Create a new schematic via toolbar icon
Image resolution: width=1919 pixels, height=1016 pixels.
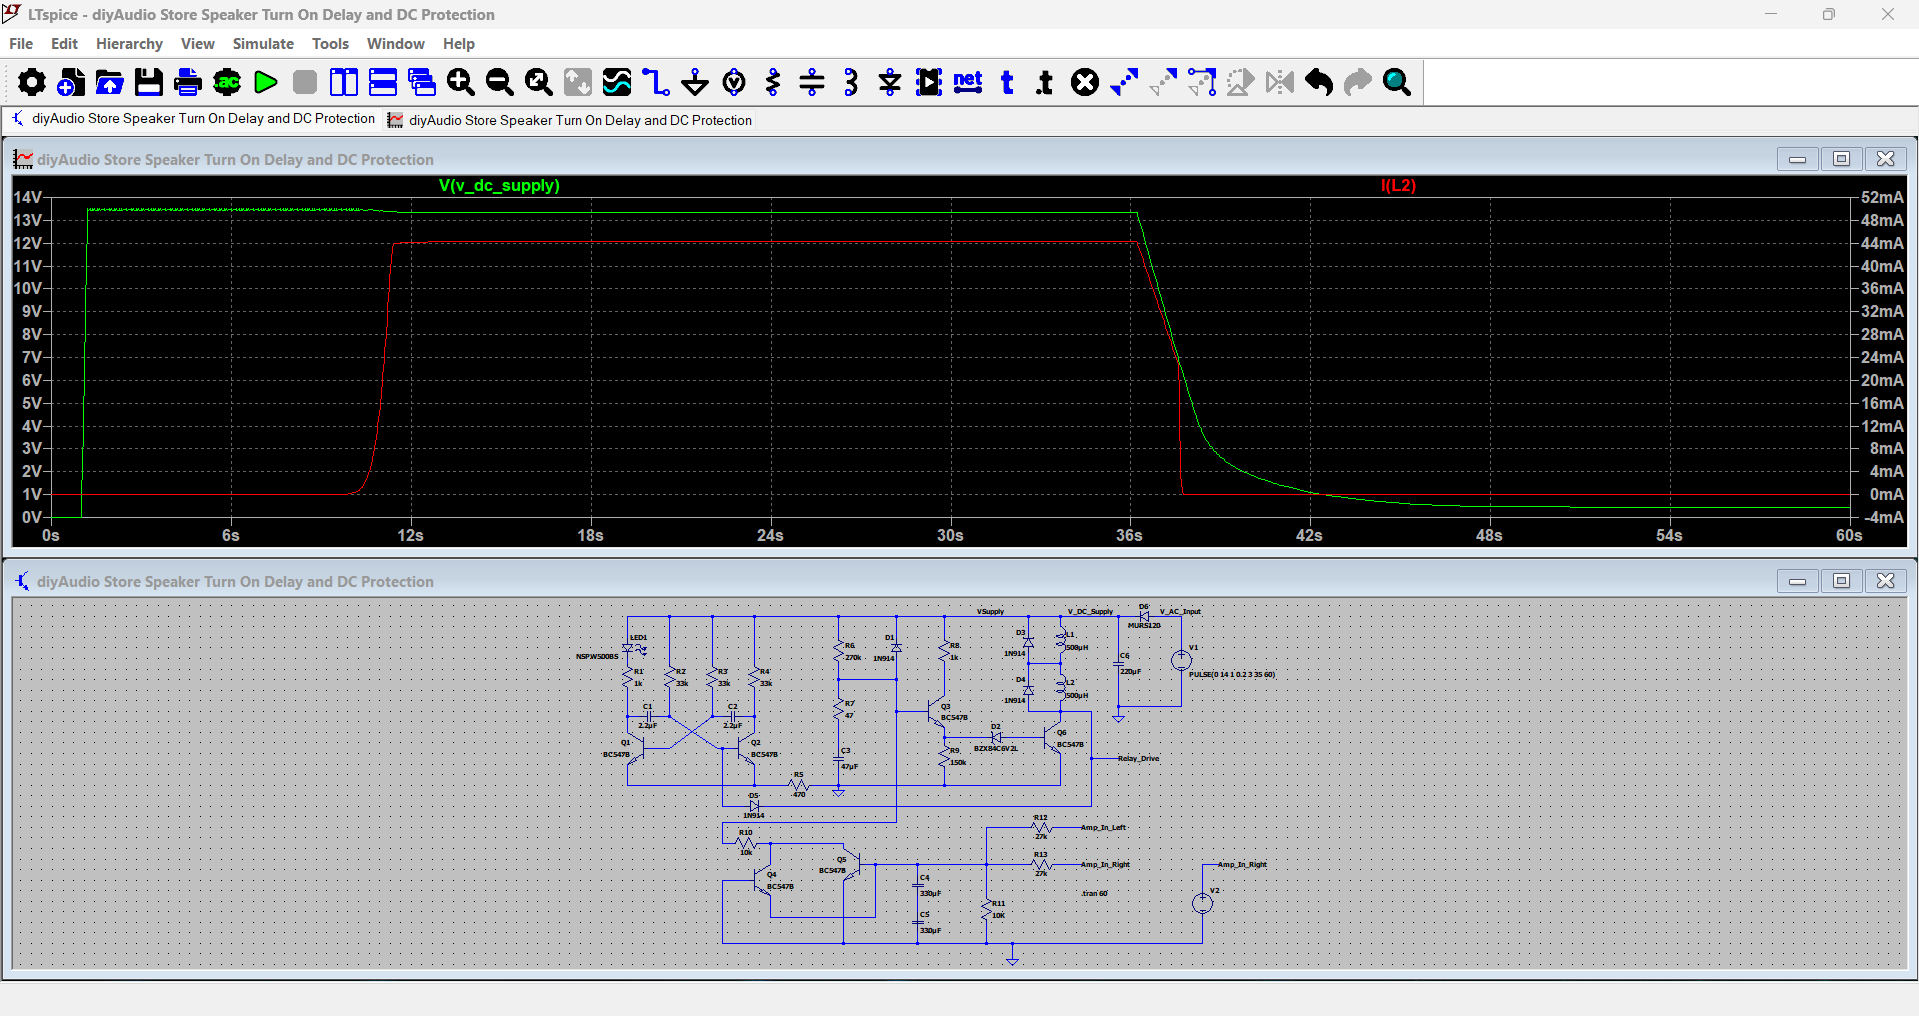point(71,82)
